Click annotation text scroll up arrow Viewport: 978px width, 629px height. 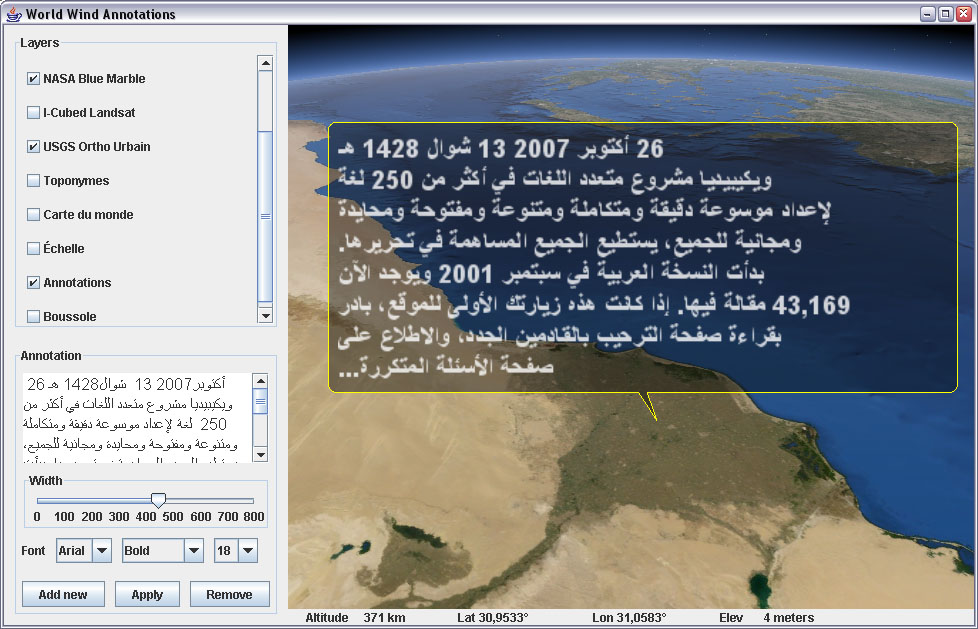(260, 381)
